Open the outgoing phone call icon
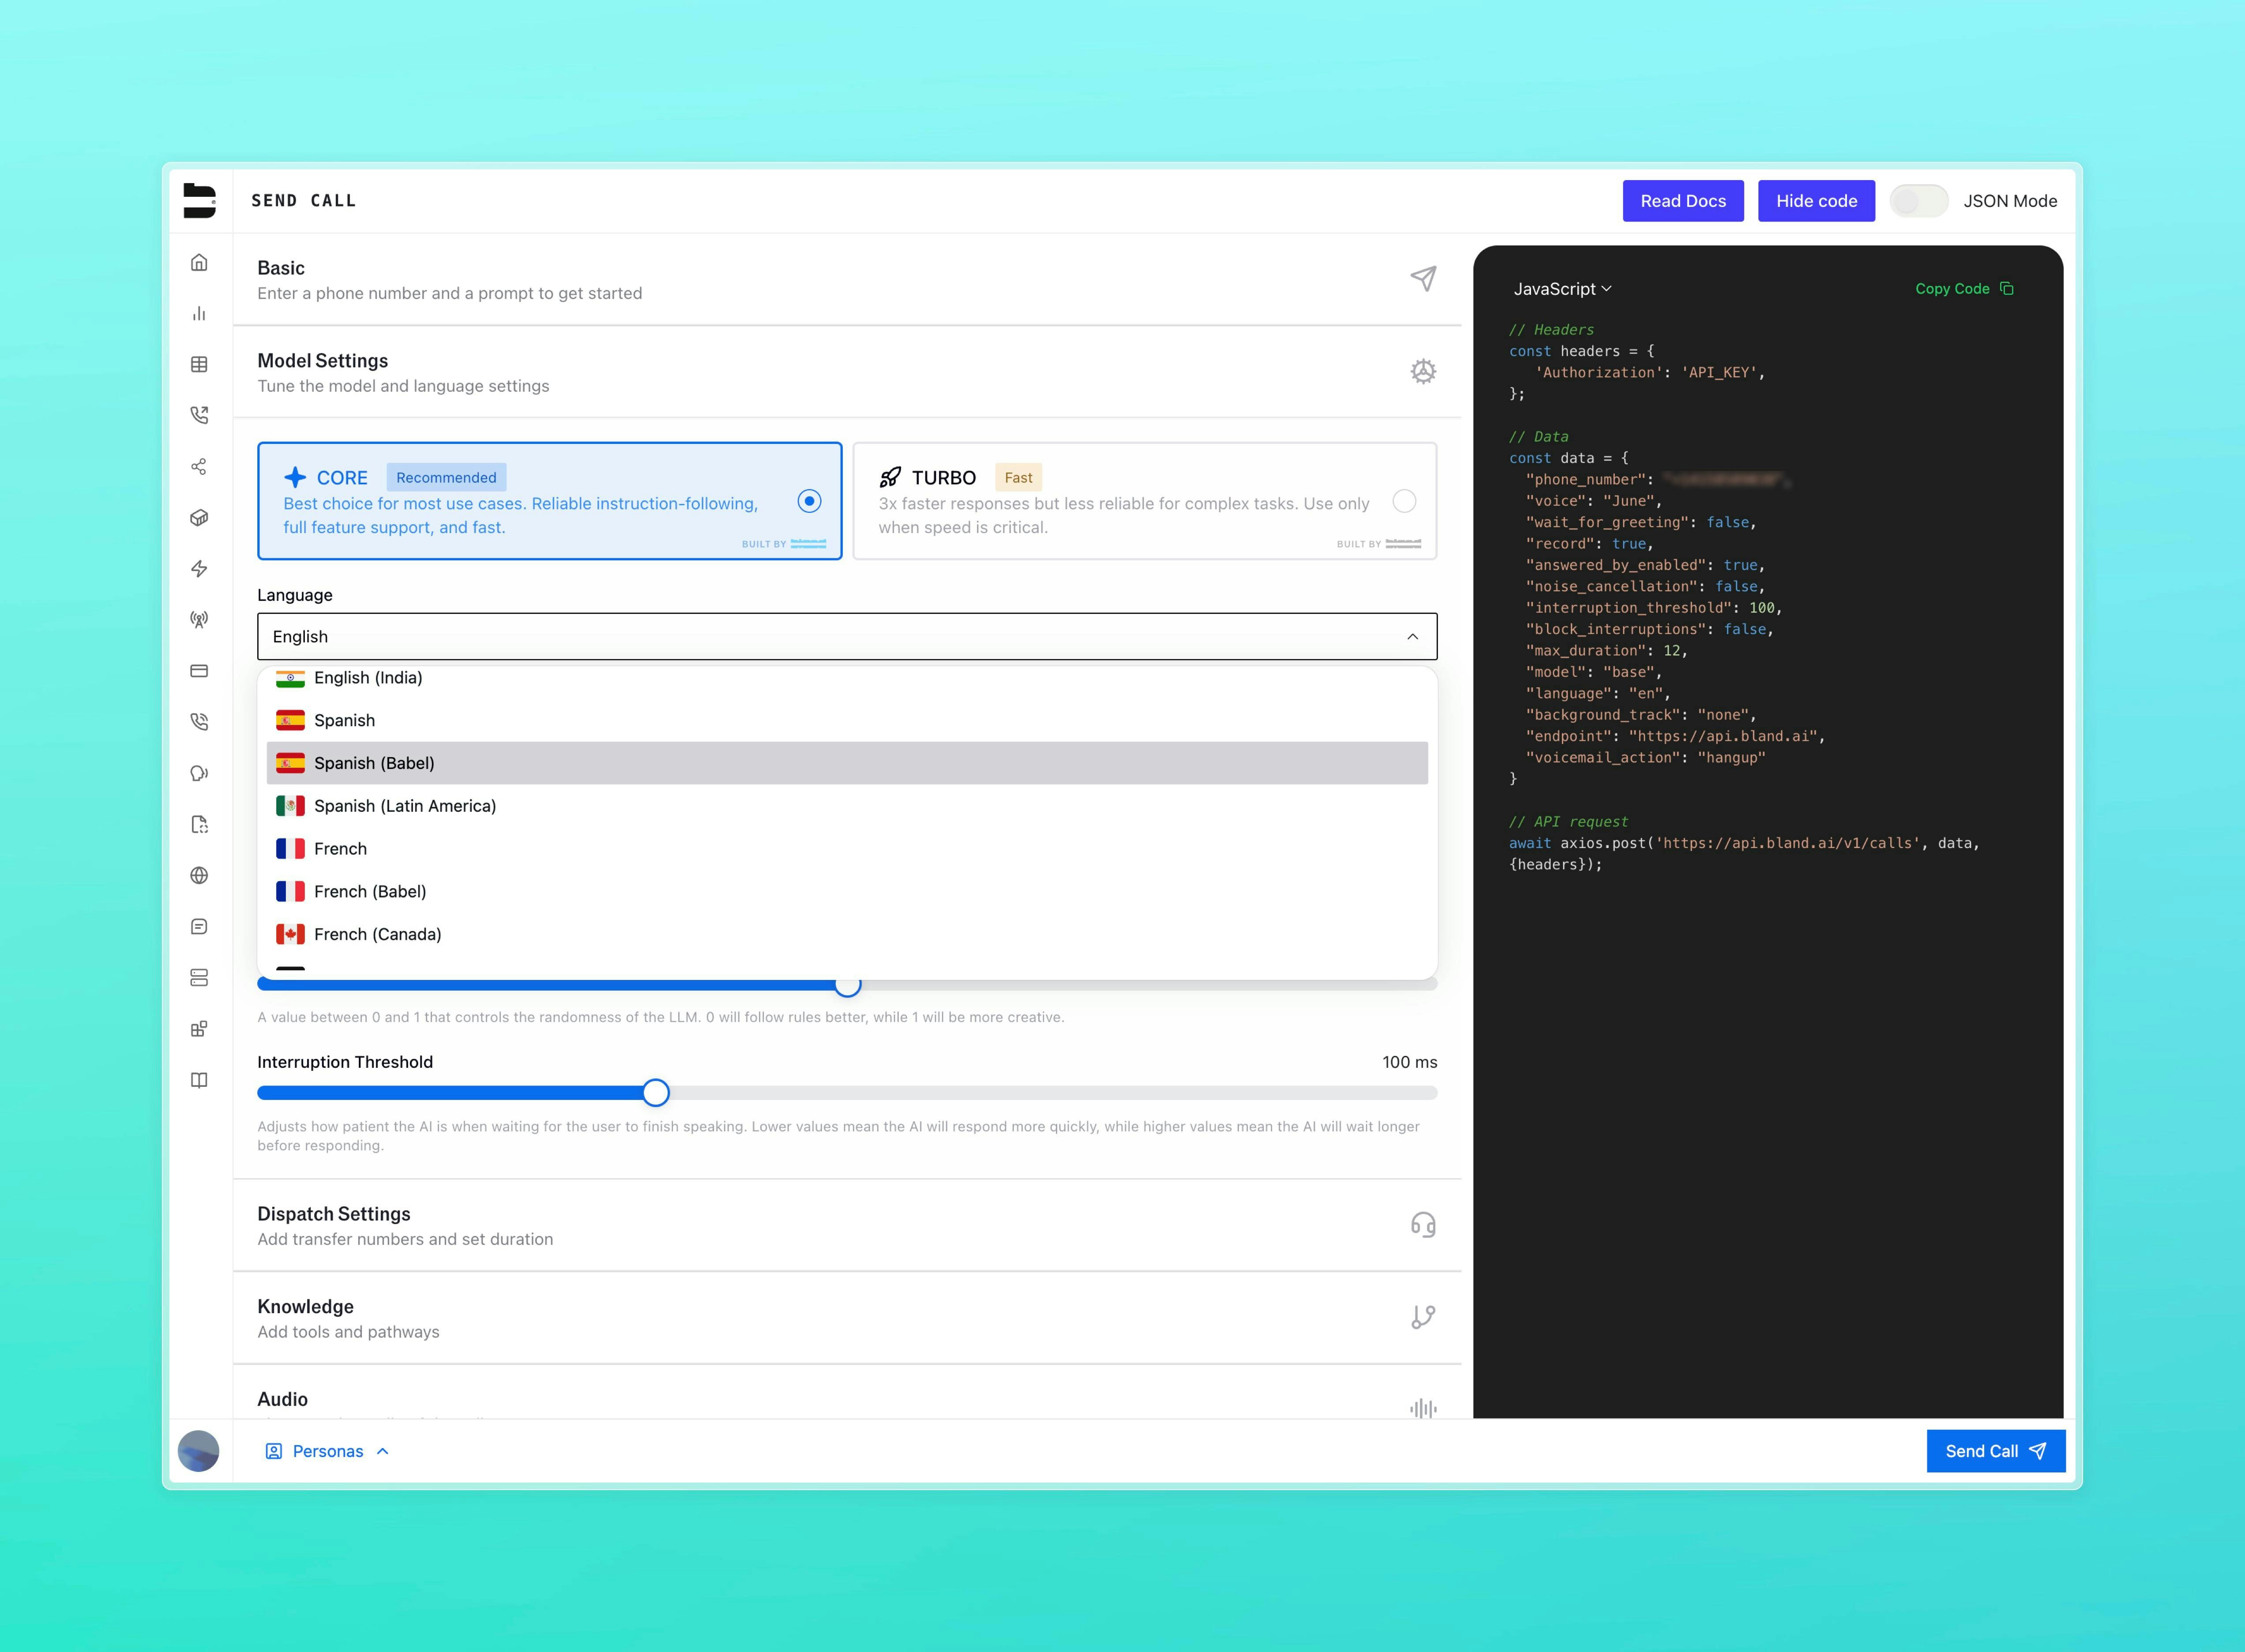The height and width of the screenshot is (1652, 2245). tap(199, 415)
